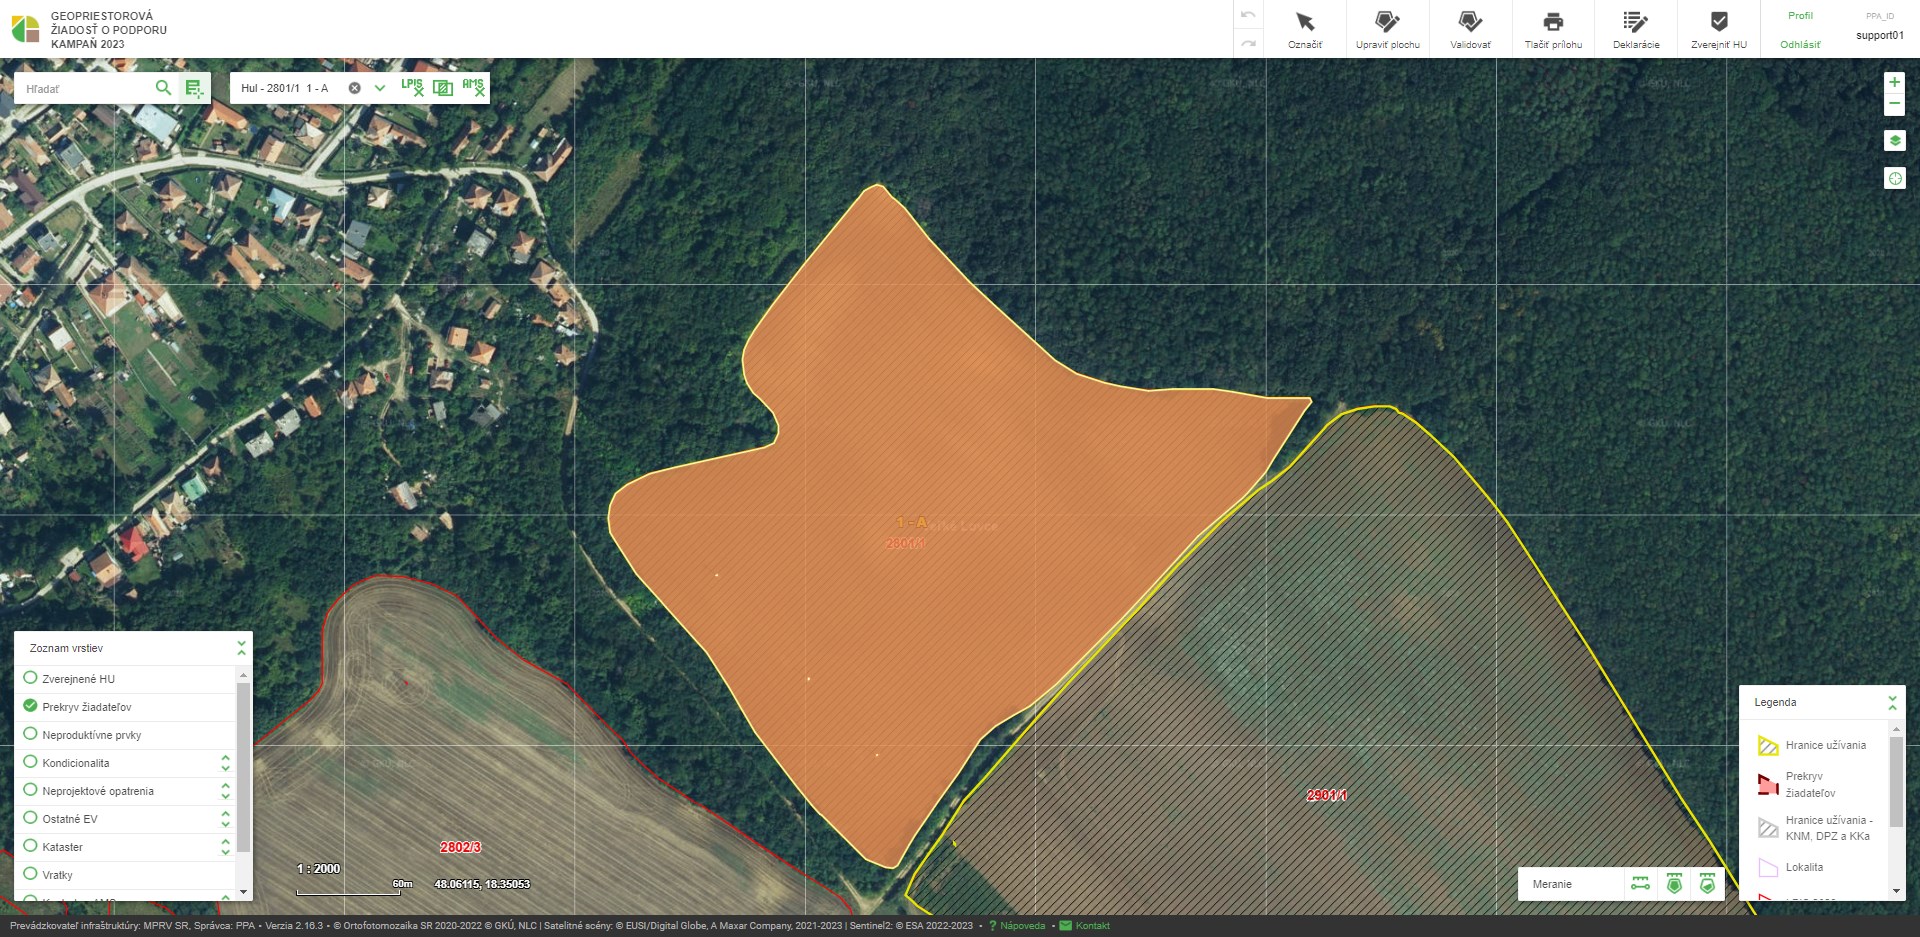Collapse the Legenda panel
The height and width of the screenshot is (937, 1920).
pos(1892,702)
